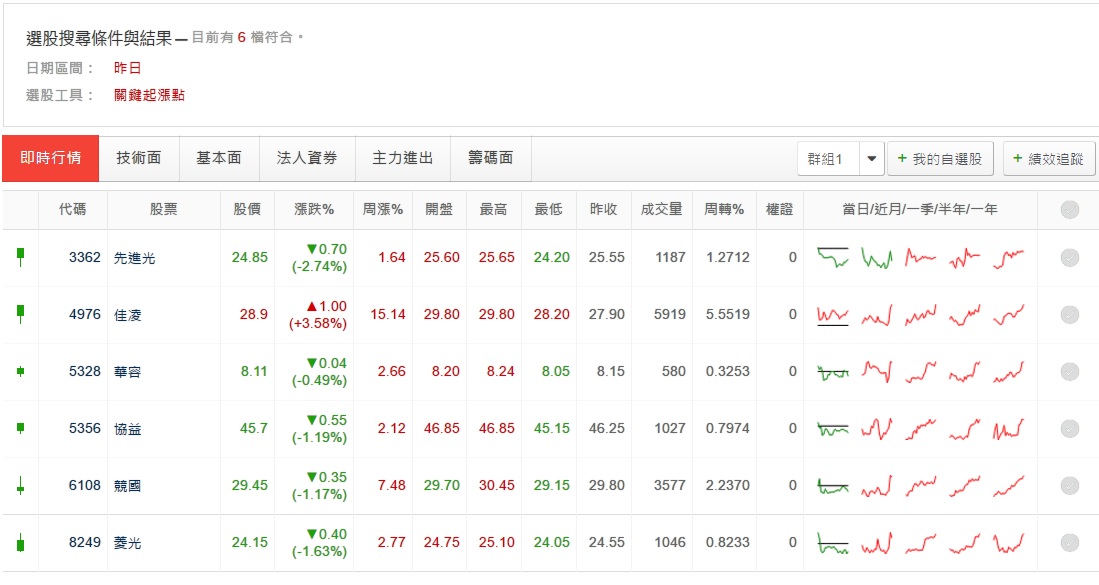Click candlestick icon for 菱光 row
Image resolution: width=1099 pixels, height=585 pixels.
[20, 542]
